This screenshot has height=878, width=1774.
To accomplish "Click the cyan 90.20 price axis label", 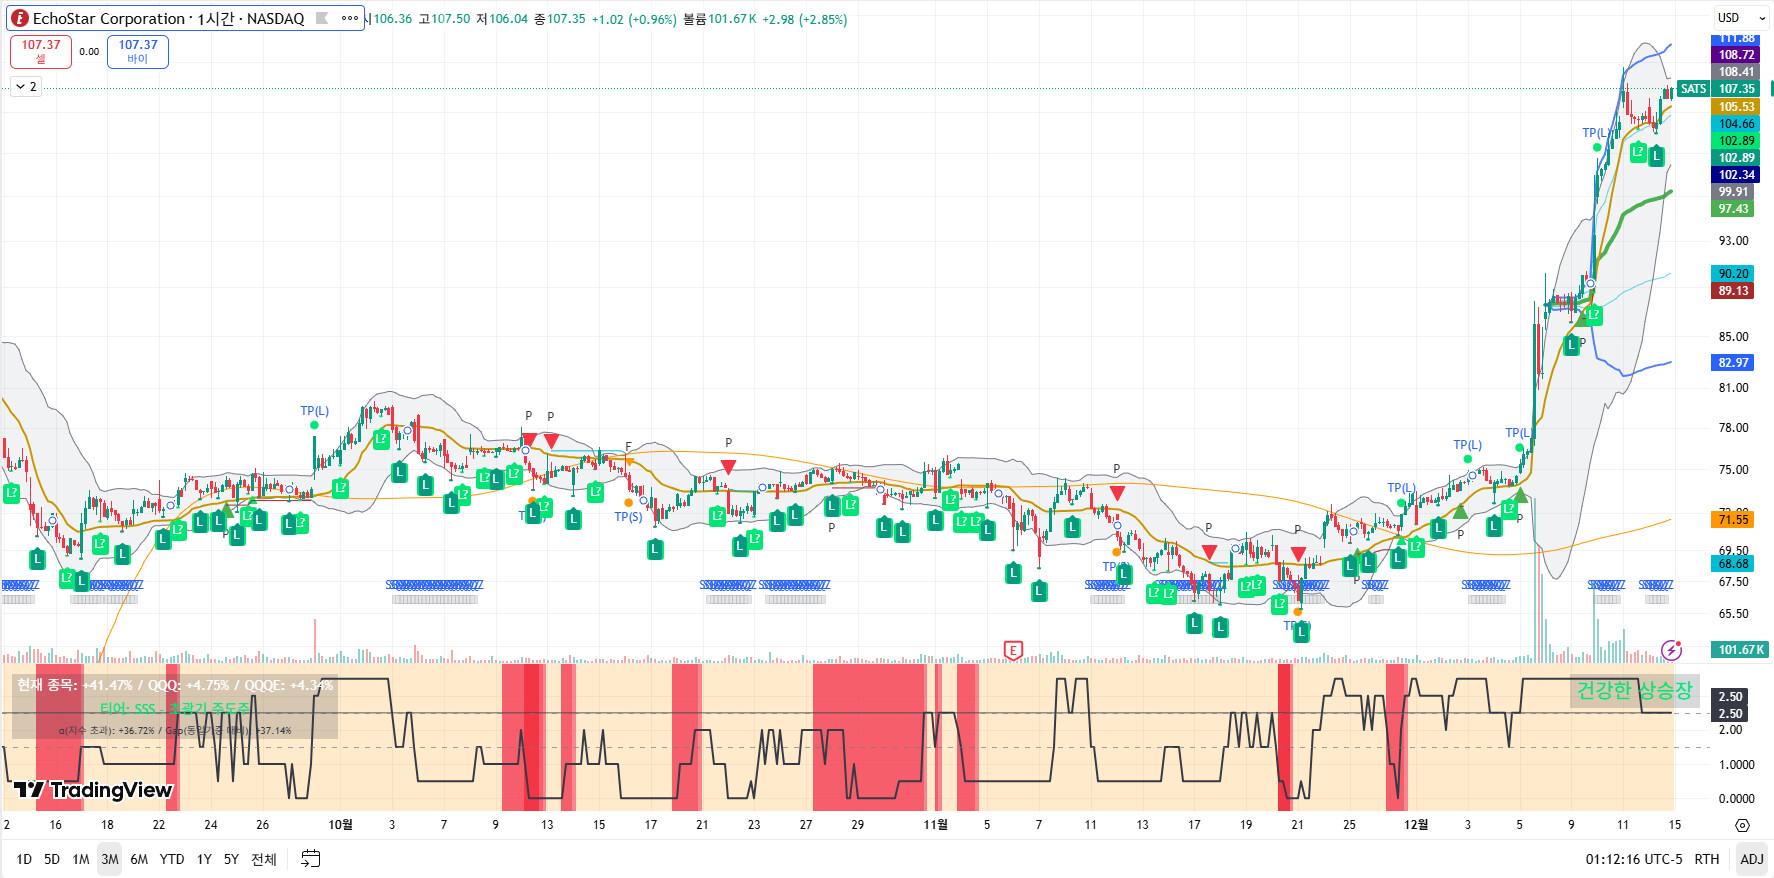I will (x=1734, y=274).
